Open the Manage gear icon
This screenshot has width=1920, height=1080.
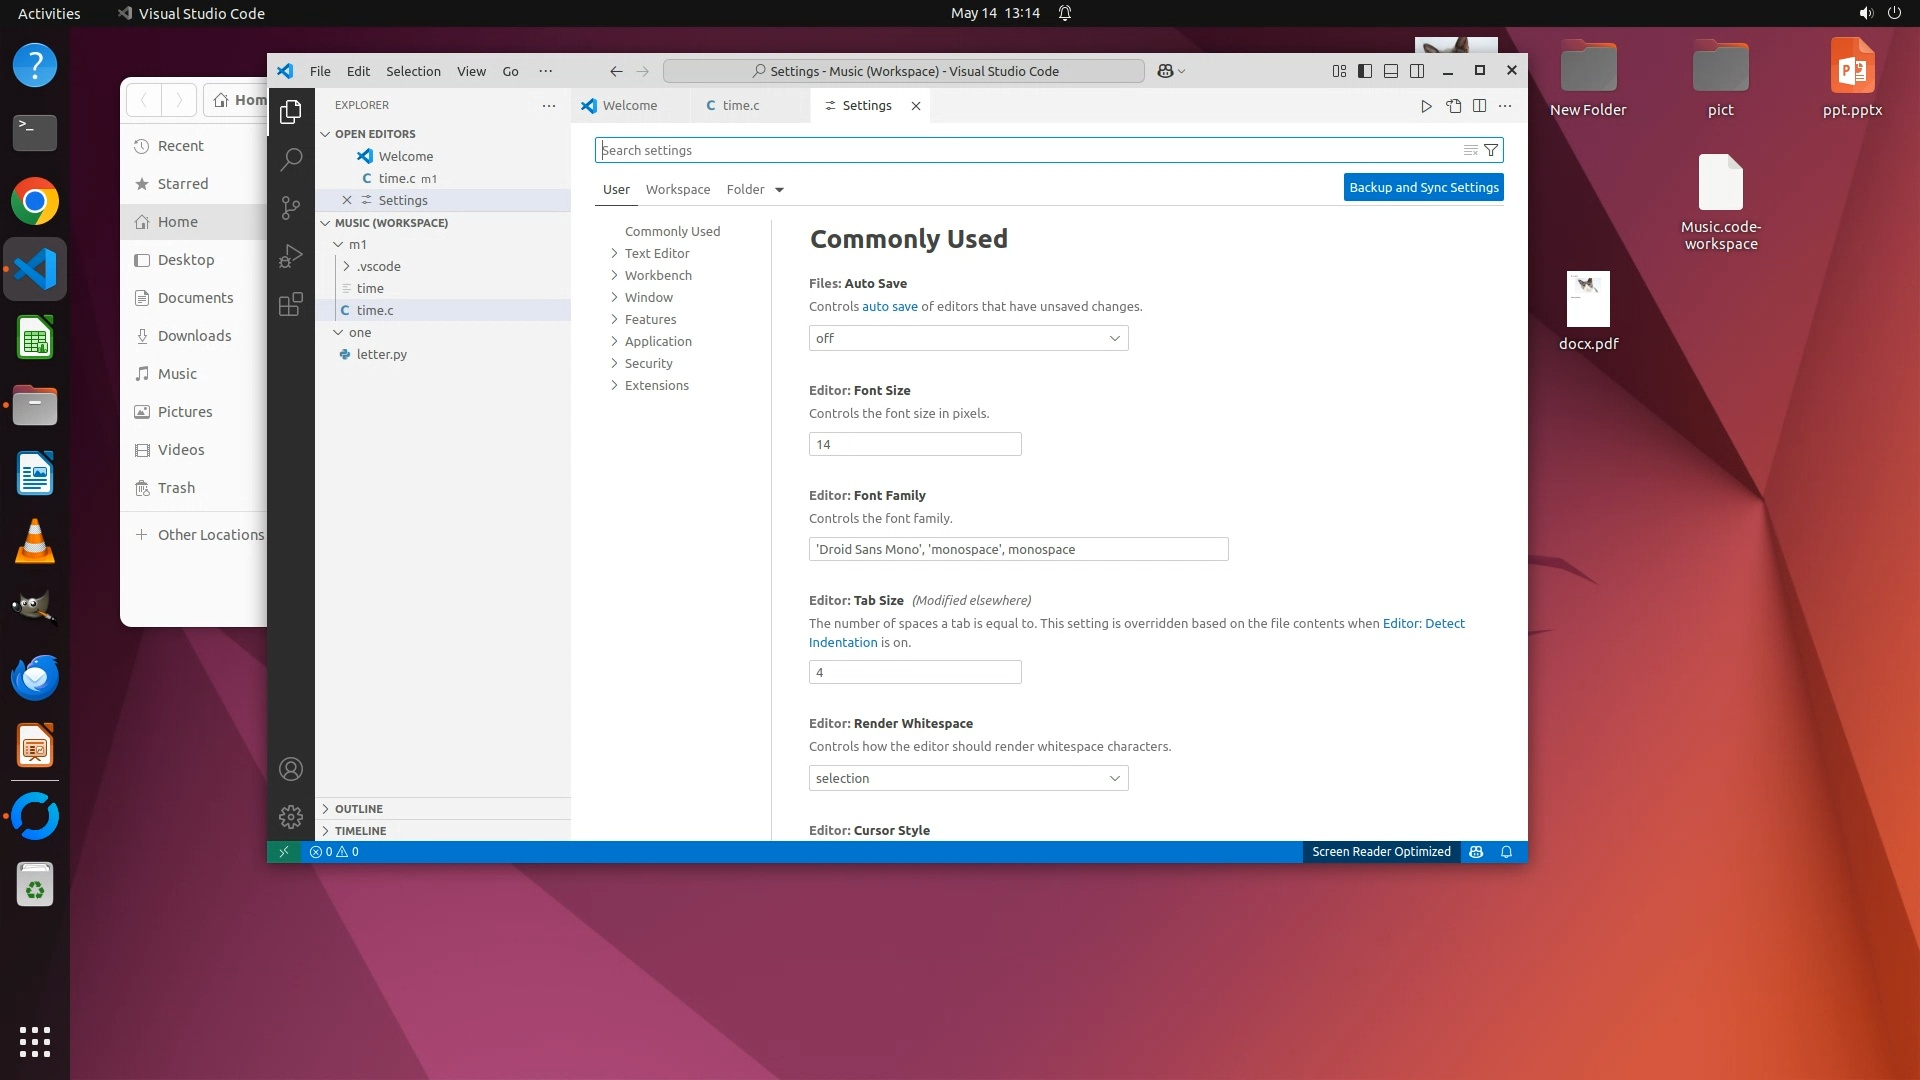click(x=291, y=817)
